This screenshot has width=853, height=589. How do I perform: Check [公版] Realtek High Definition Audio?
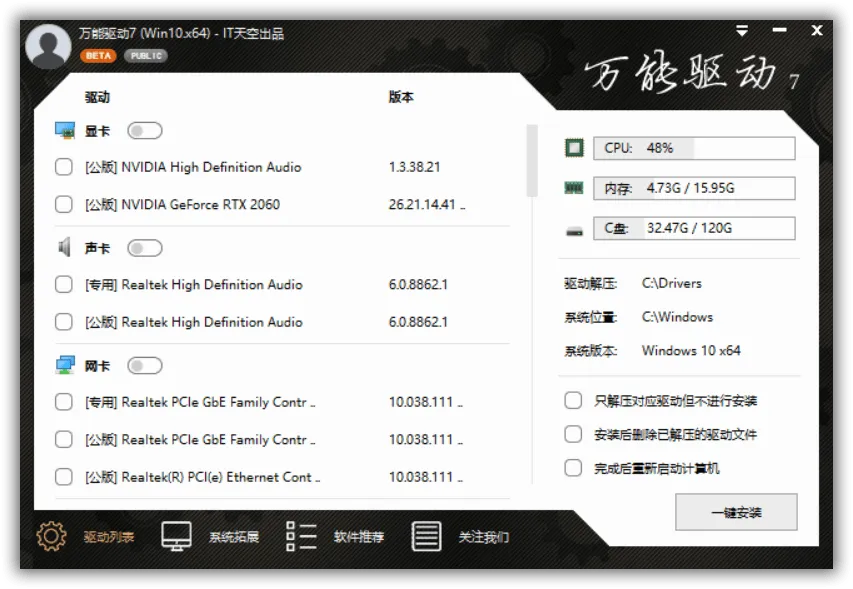tap(64, 322)
